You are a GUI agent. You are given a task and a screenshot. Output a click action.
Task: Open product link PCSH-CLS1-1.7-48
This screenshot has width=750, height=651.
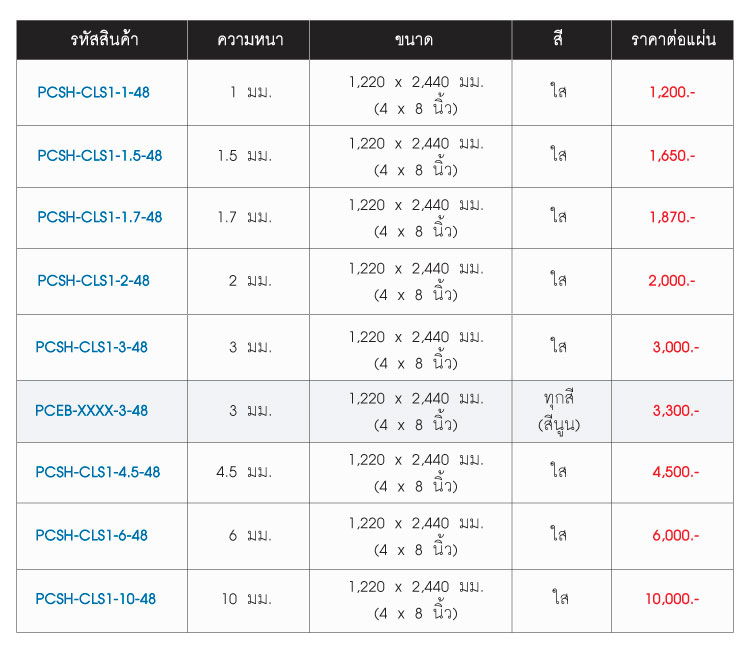(x=99, y=217)
